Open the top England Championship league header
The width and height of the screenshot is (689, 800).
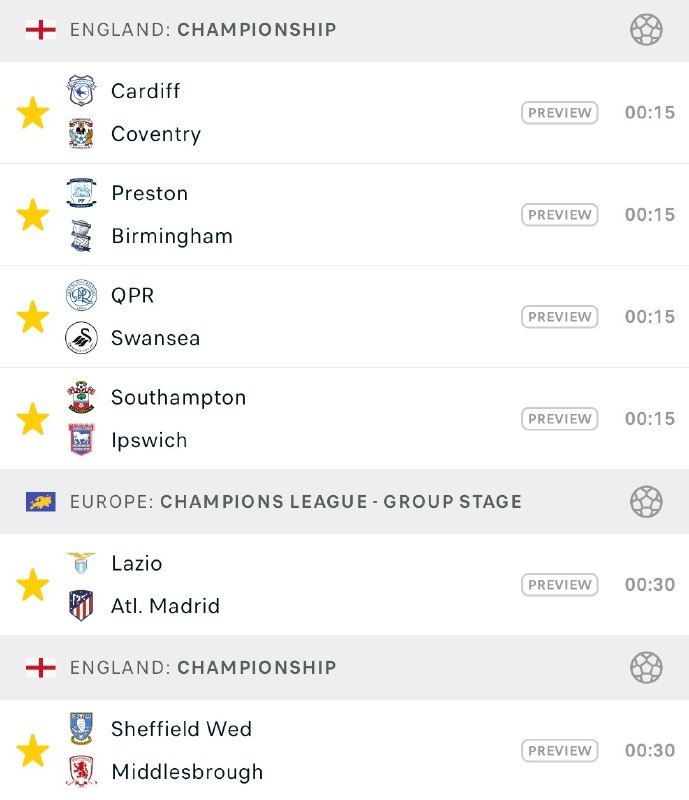[x=204, y=30]
